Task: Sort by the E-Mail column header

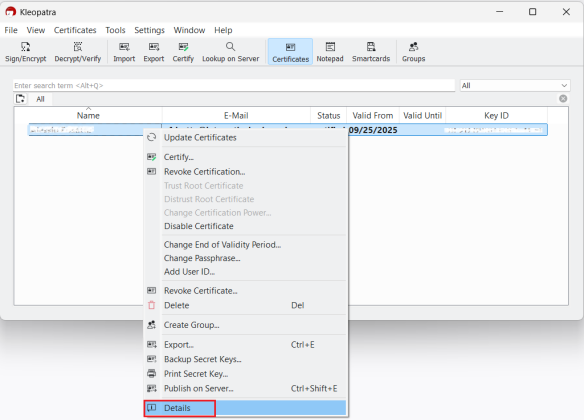Action: 236,116
